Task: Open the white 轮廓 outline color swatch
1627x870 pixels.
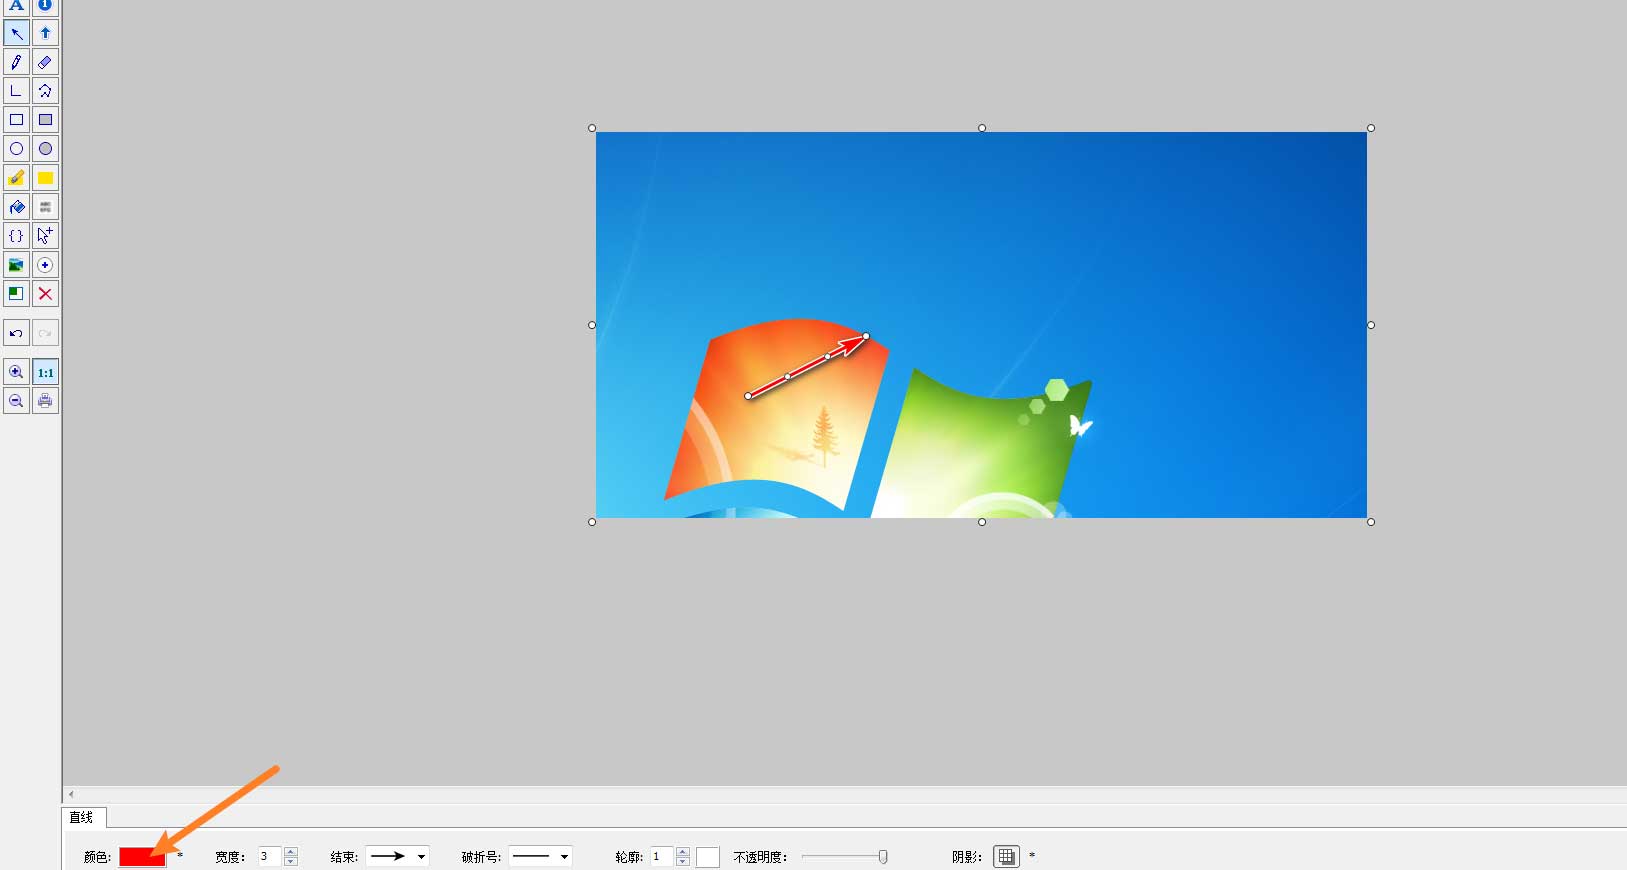Action: coord(708,857)
